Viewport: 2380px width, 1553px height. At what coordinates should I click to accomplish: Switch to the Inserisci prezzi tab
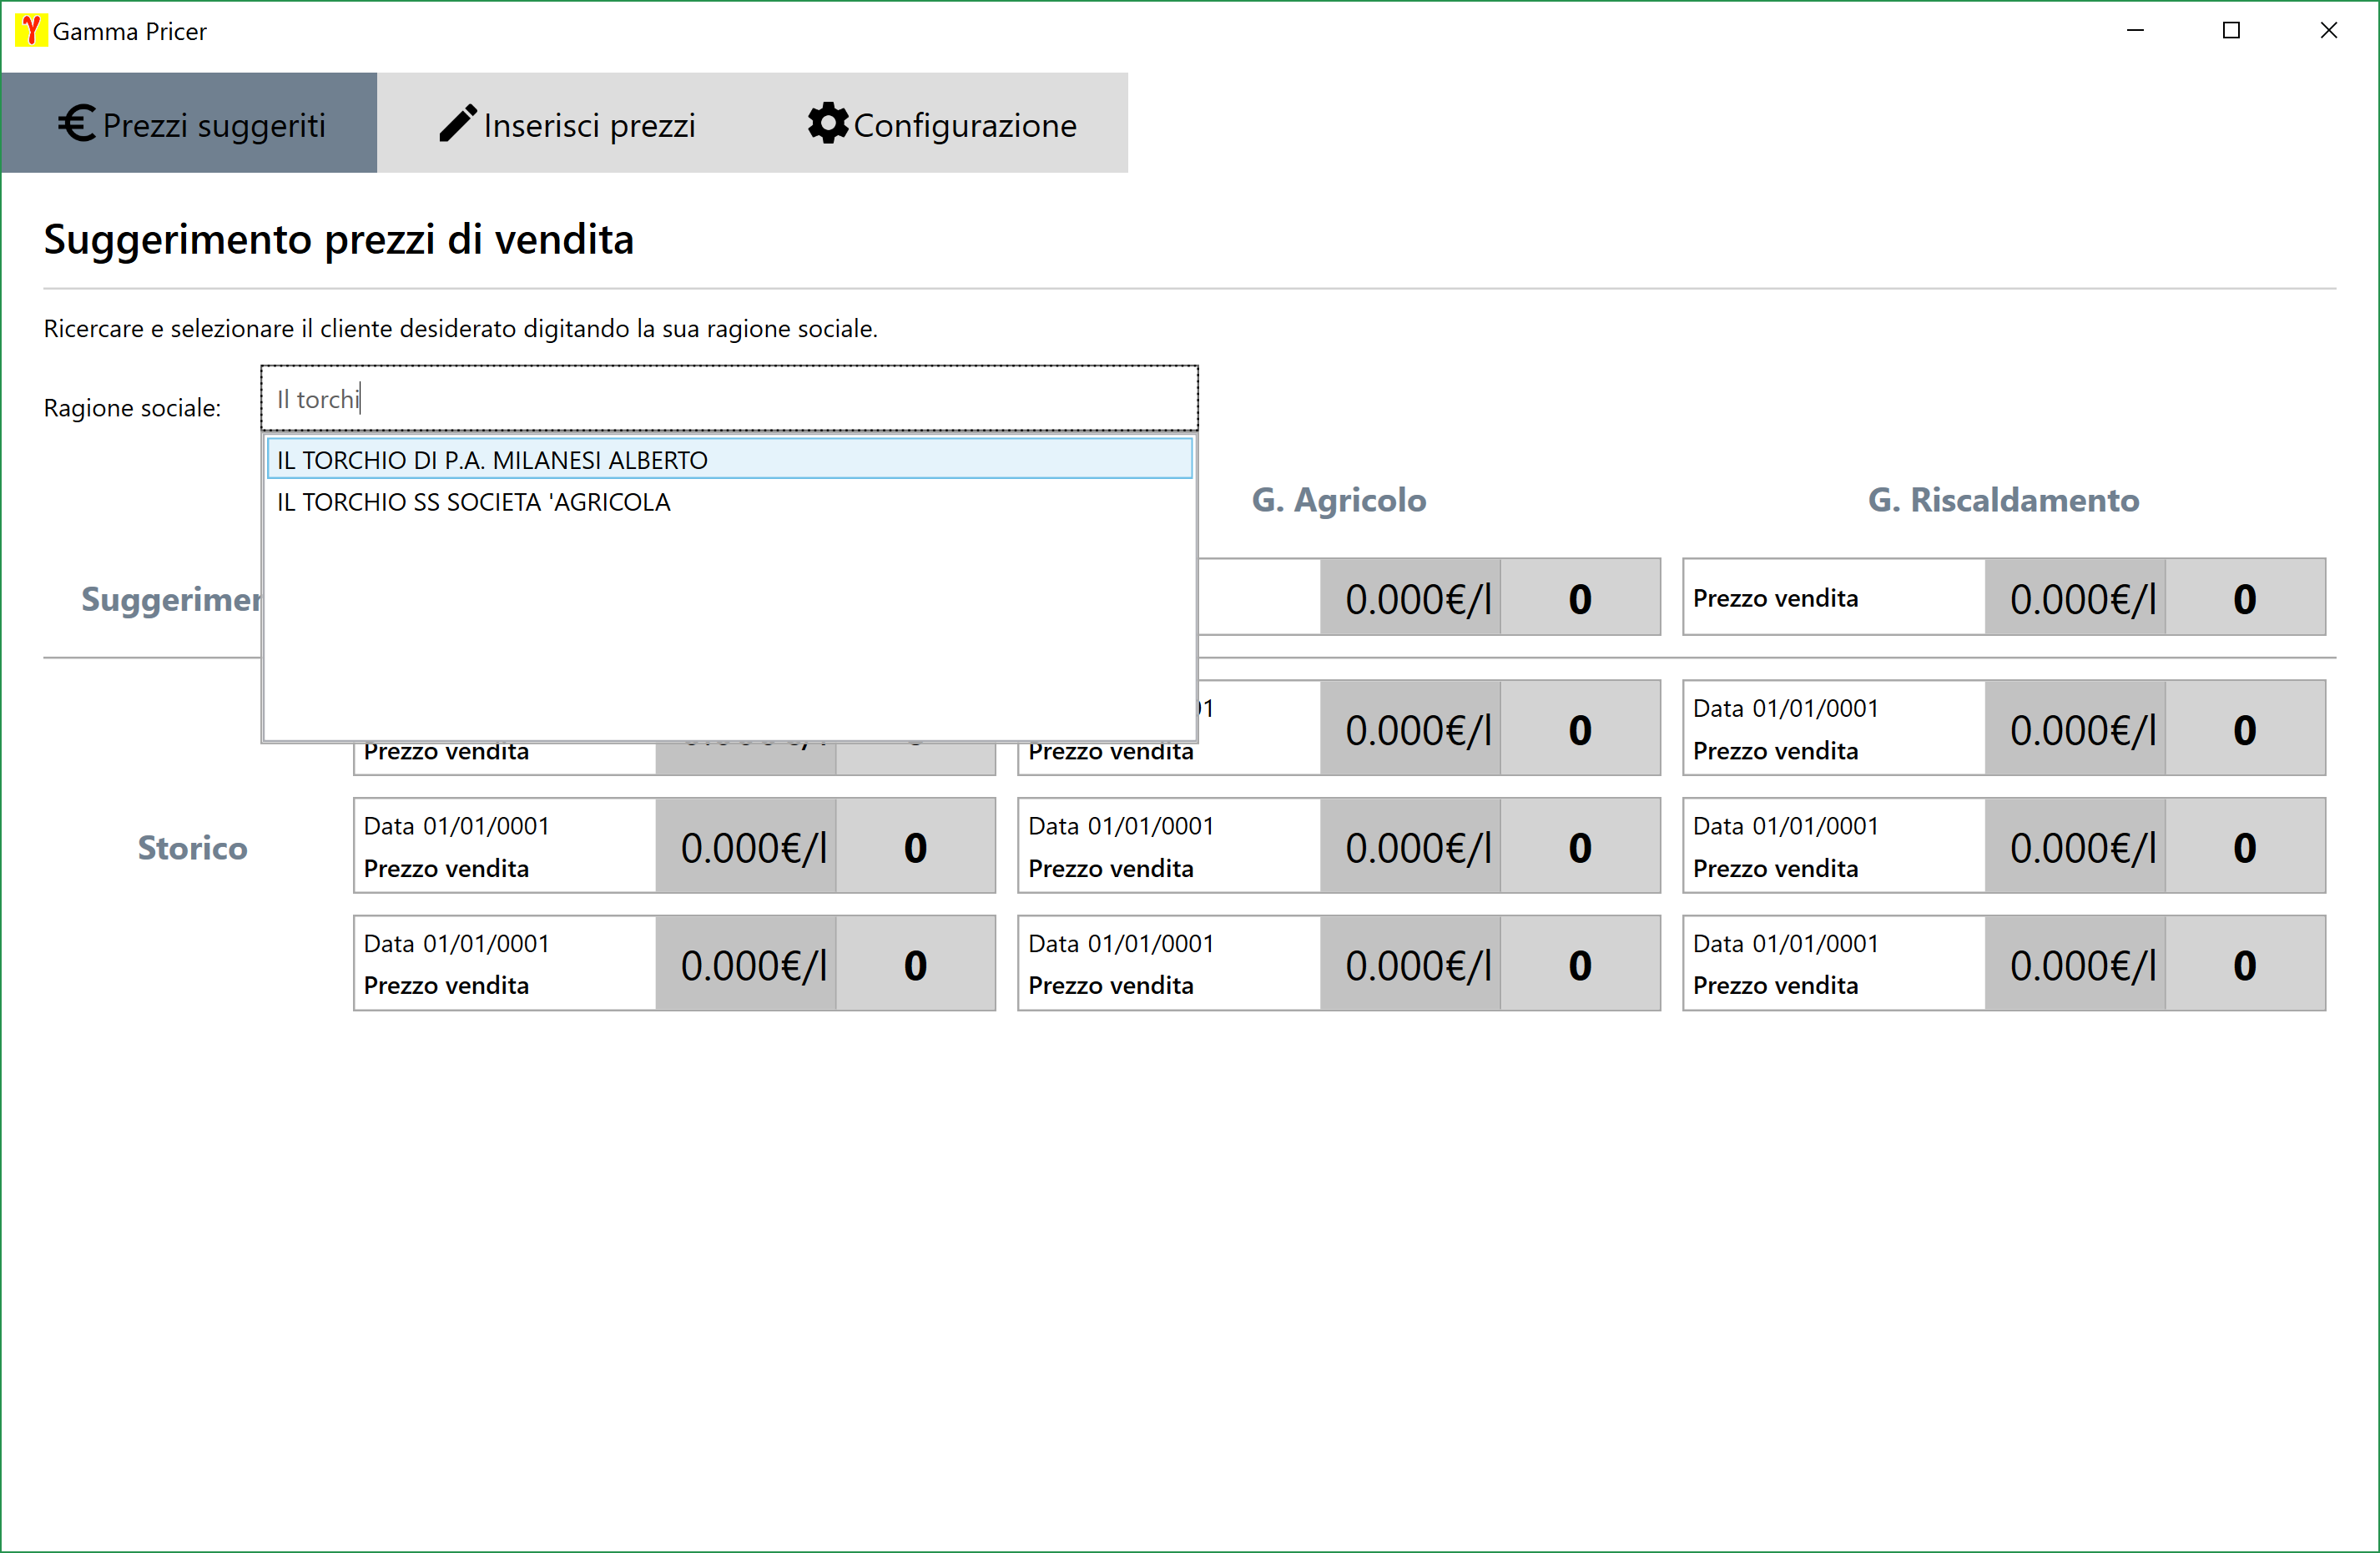click(566, 123)
